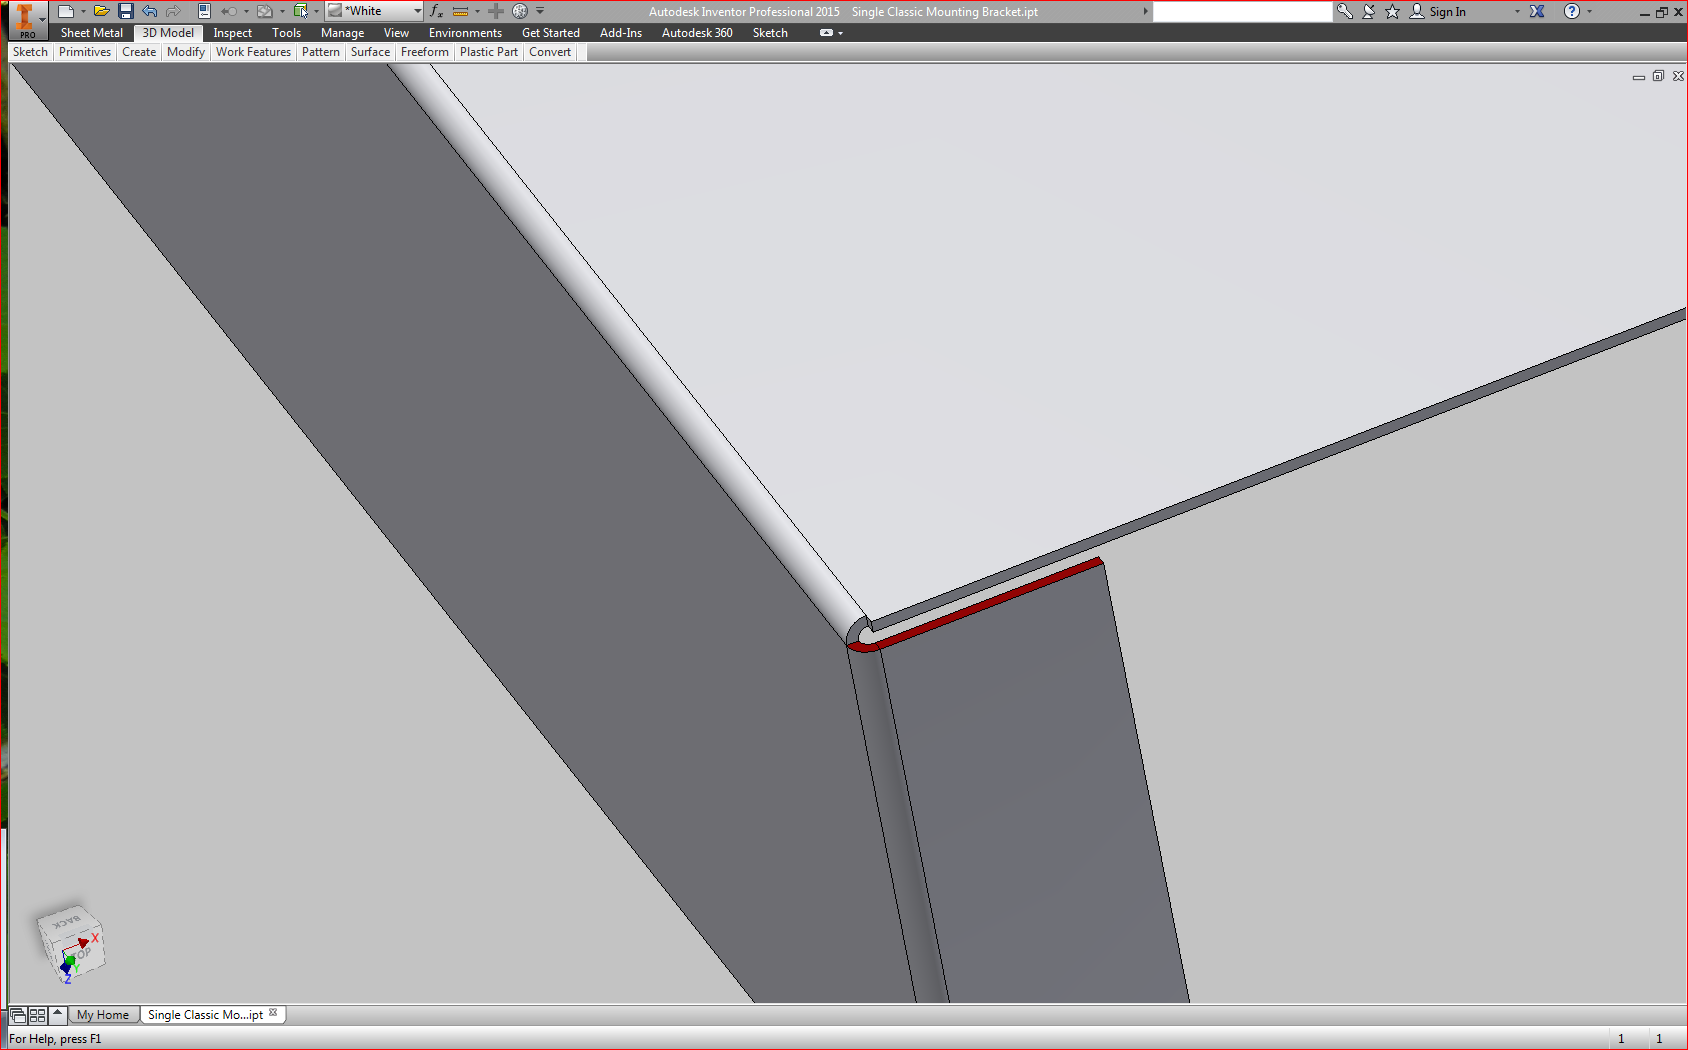Open the Primitives panel button
The width and height of the screenshot is (1688, 1050).
[85, 52]
